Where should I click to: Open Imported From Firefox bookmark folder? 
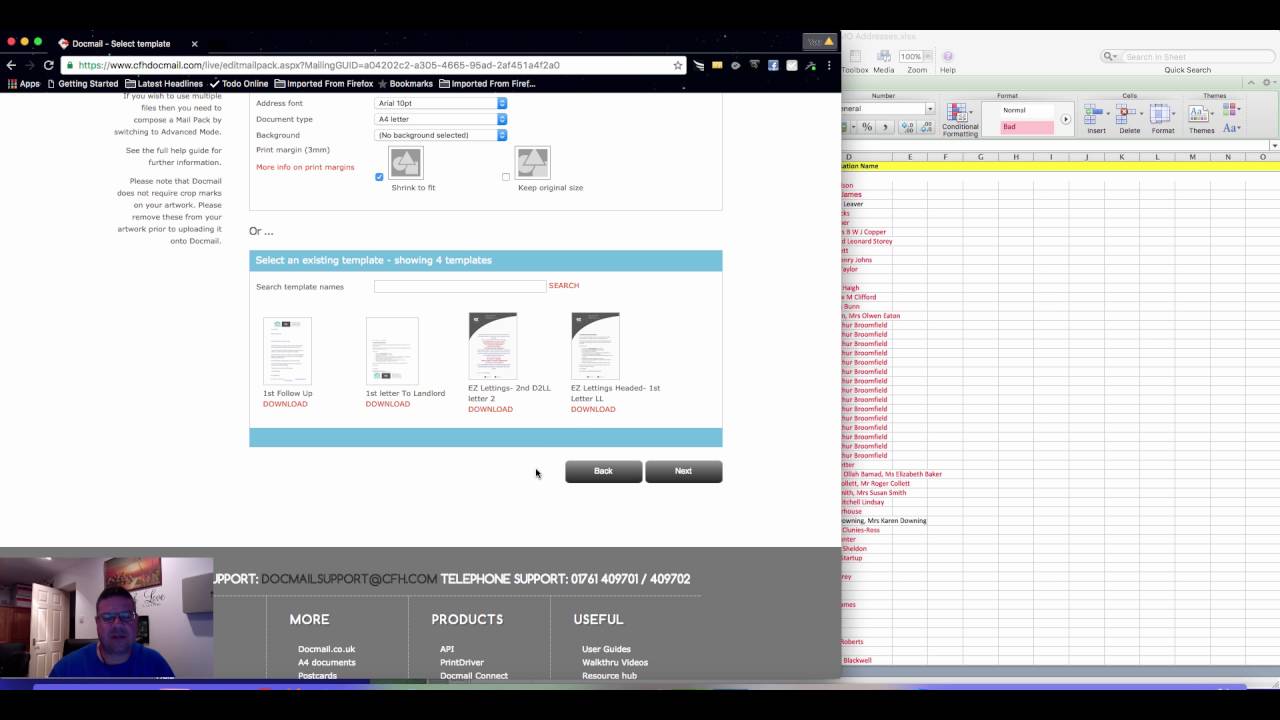click(323, 84)
